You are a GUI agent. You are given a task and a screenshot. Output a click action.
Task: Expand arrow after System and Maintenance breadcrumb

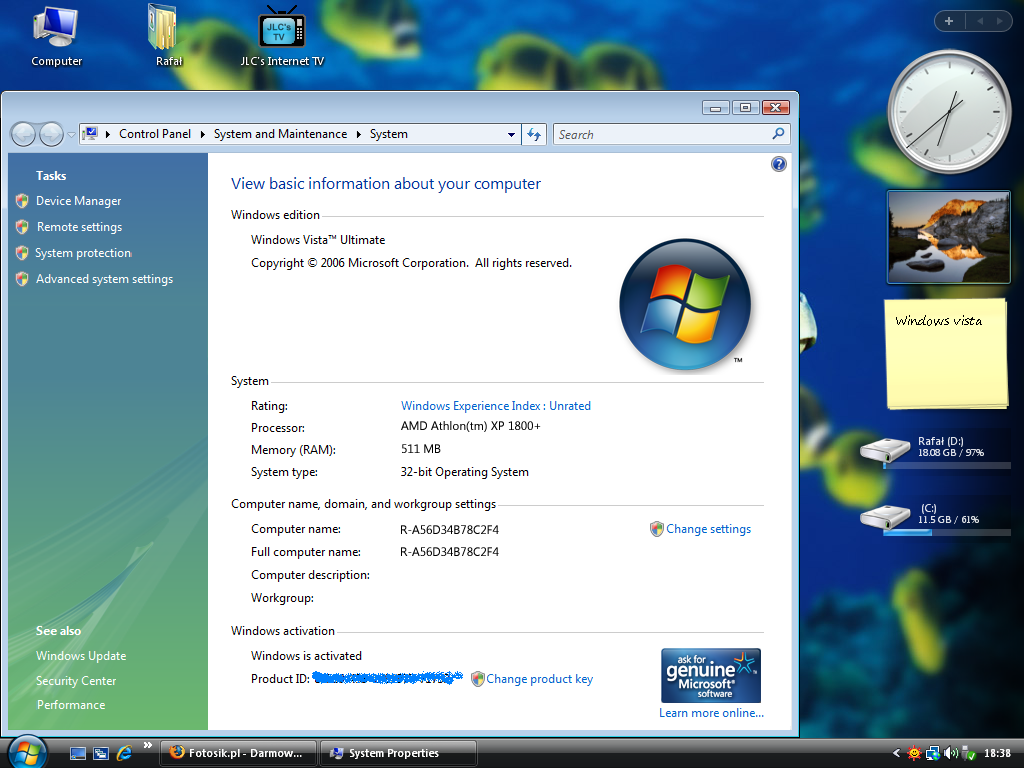[x=359, y=134]
